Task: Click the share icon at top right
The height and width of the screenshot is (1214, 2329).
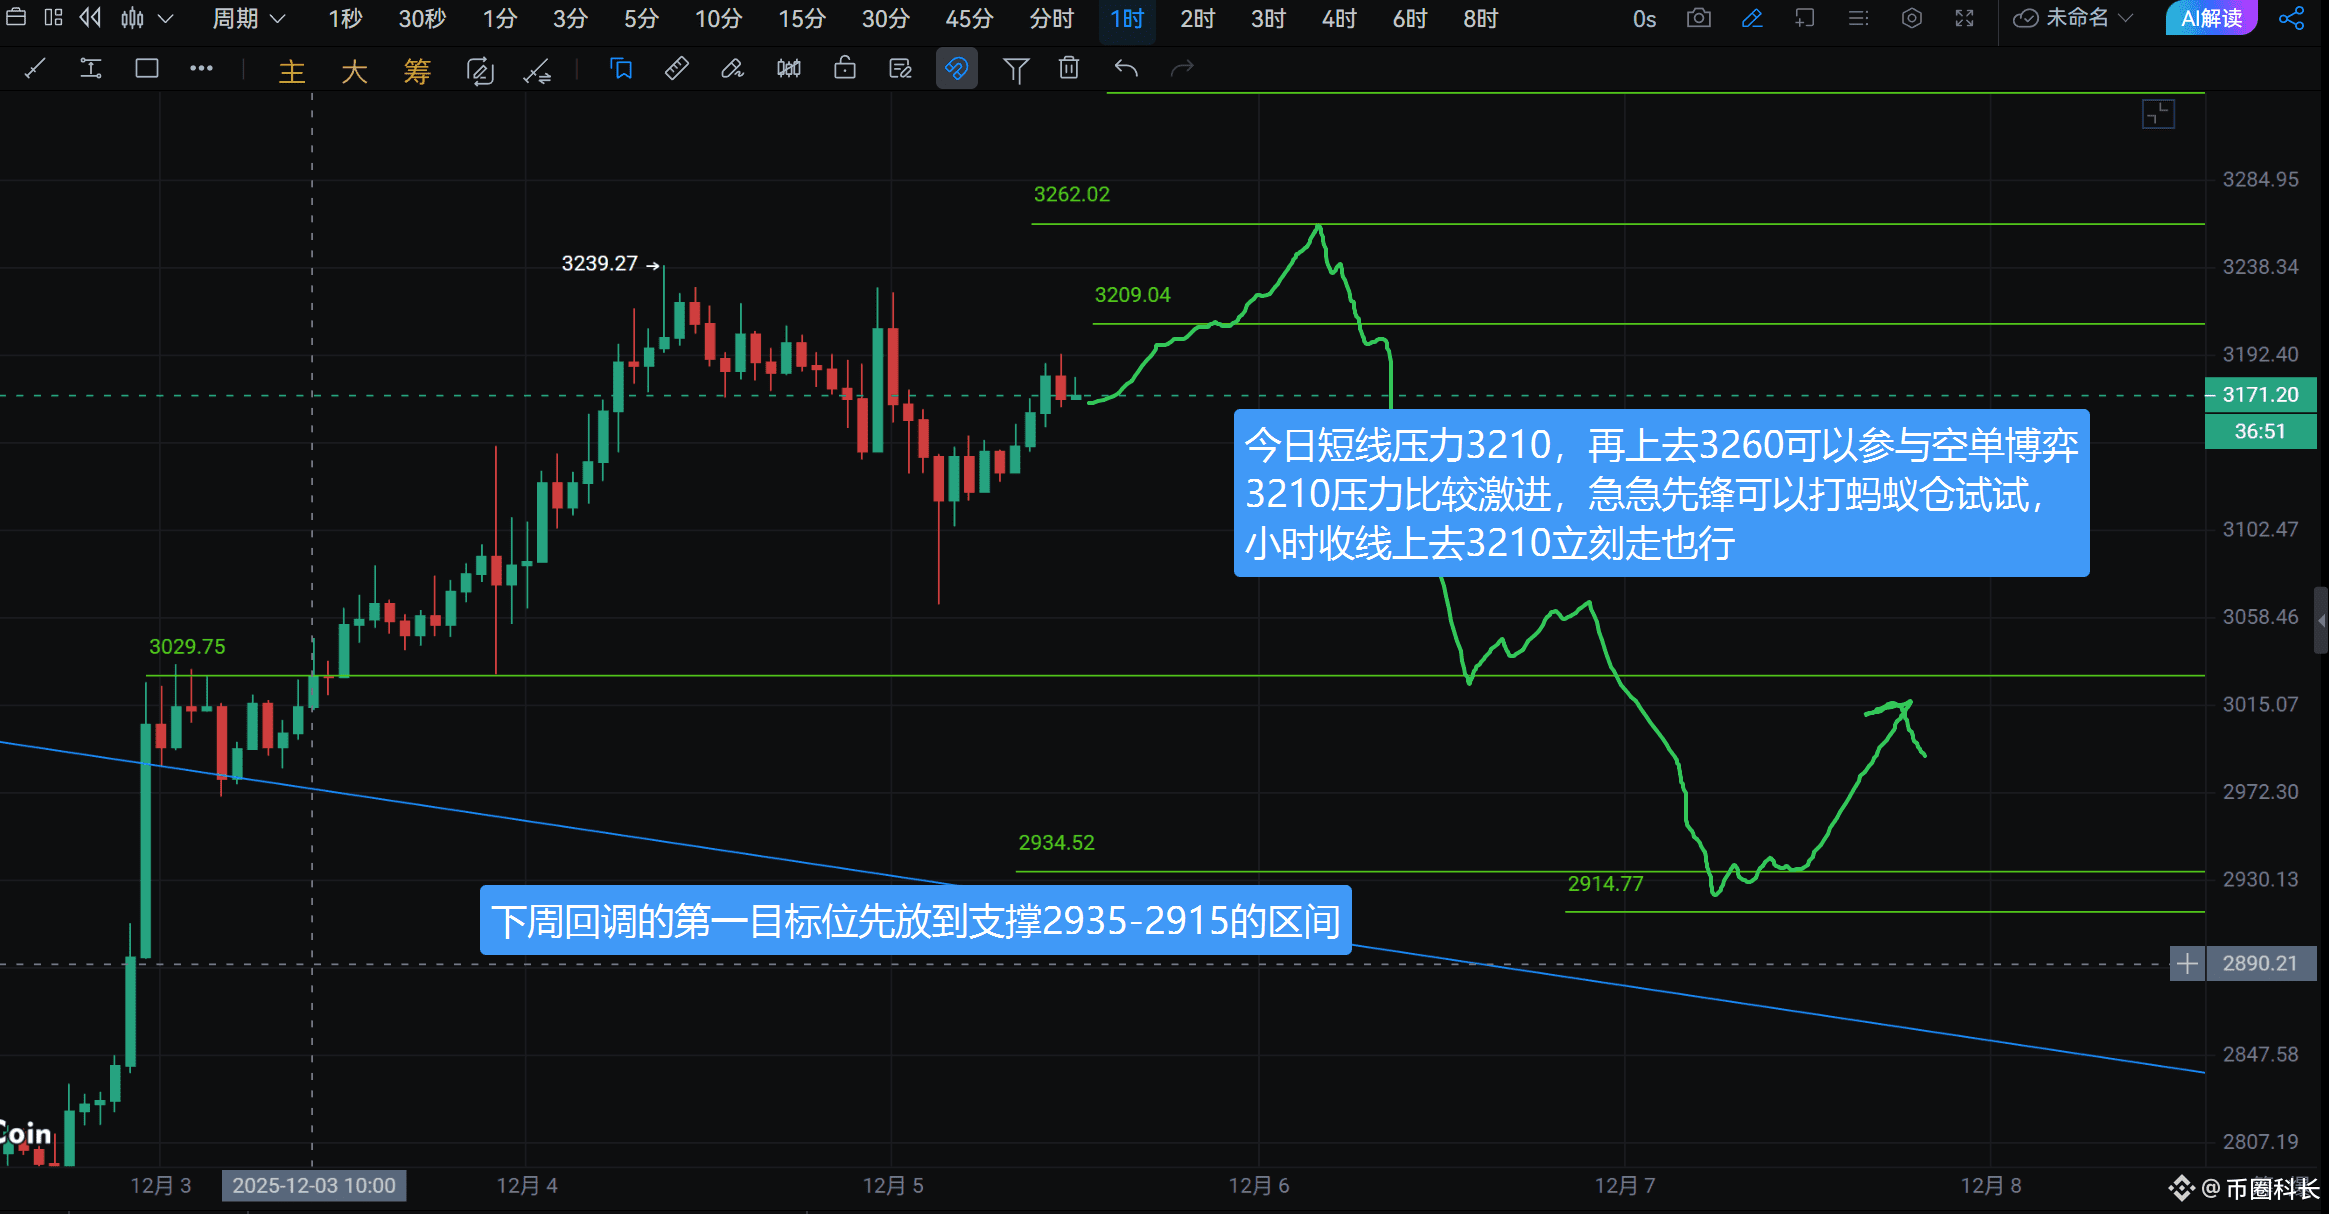Action: [x=2291, y=19]
